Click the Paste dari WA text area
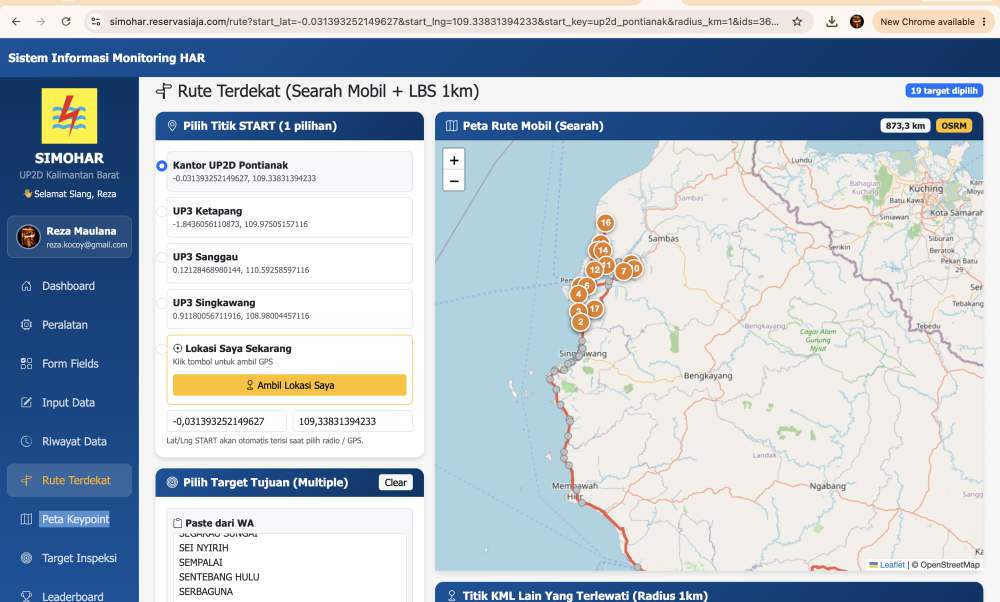Screen dimensions: 1000x602 pos(290,568)
